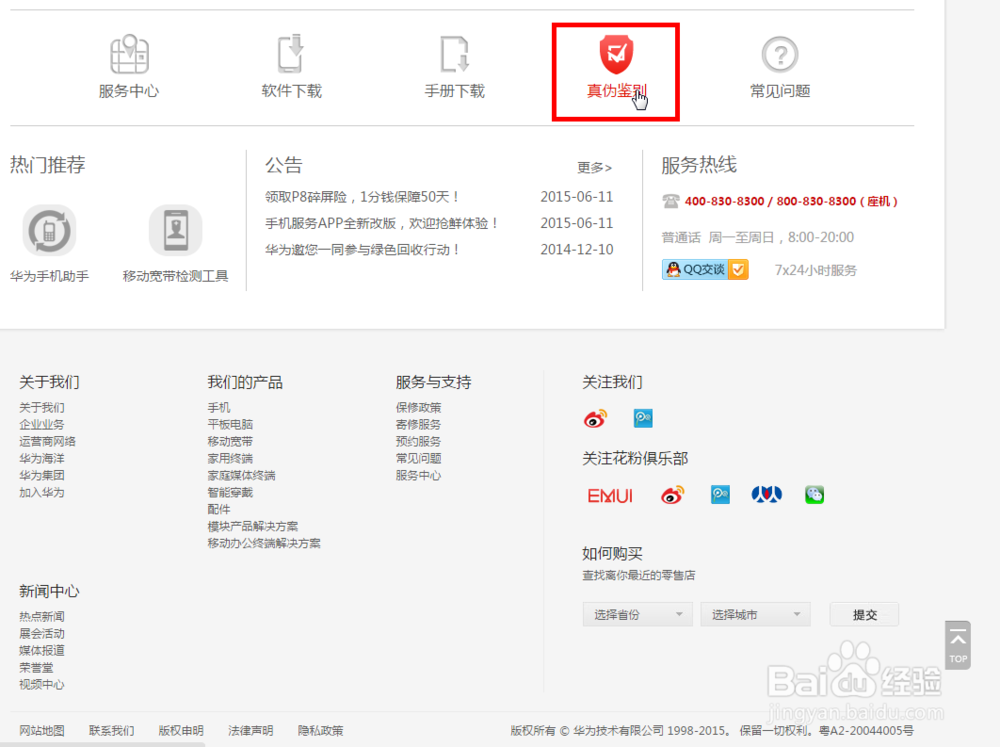
Task: Open the 关于我们 footer link
Action: [41, 407]
